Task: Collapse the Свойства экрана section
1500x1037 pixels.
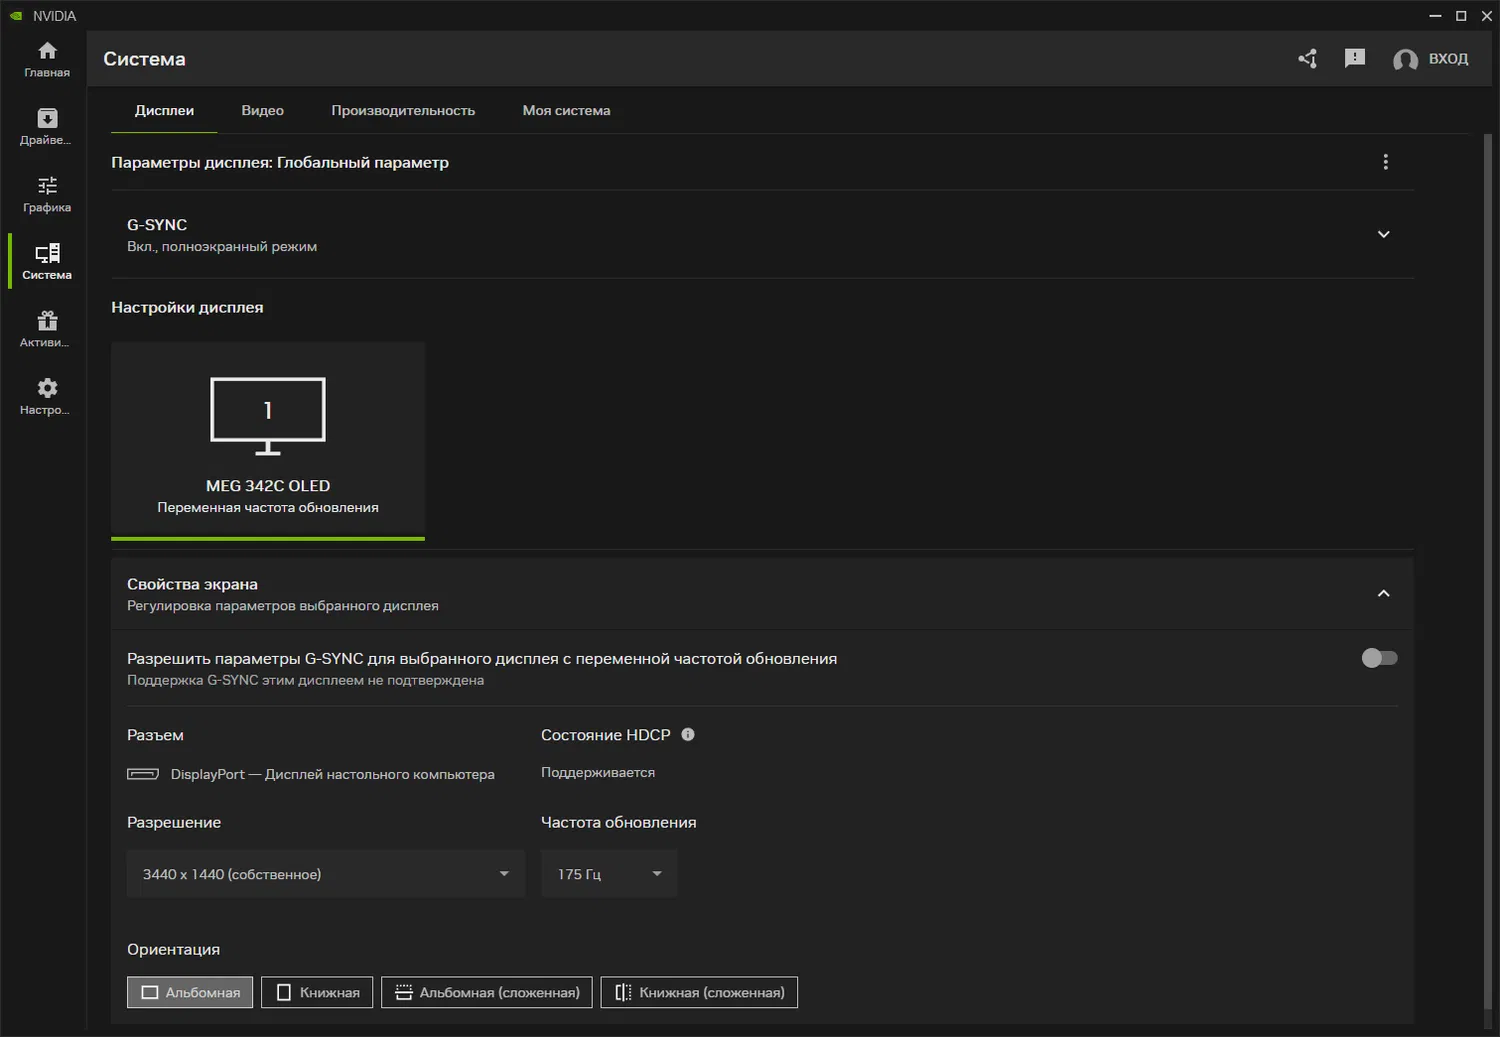Action: [x=1384, y=594]
